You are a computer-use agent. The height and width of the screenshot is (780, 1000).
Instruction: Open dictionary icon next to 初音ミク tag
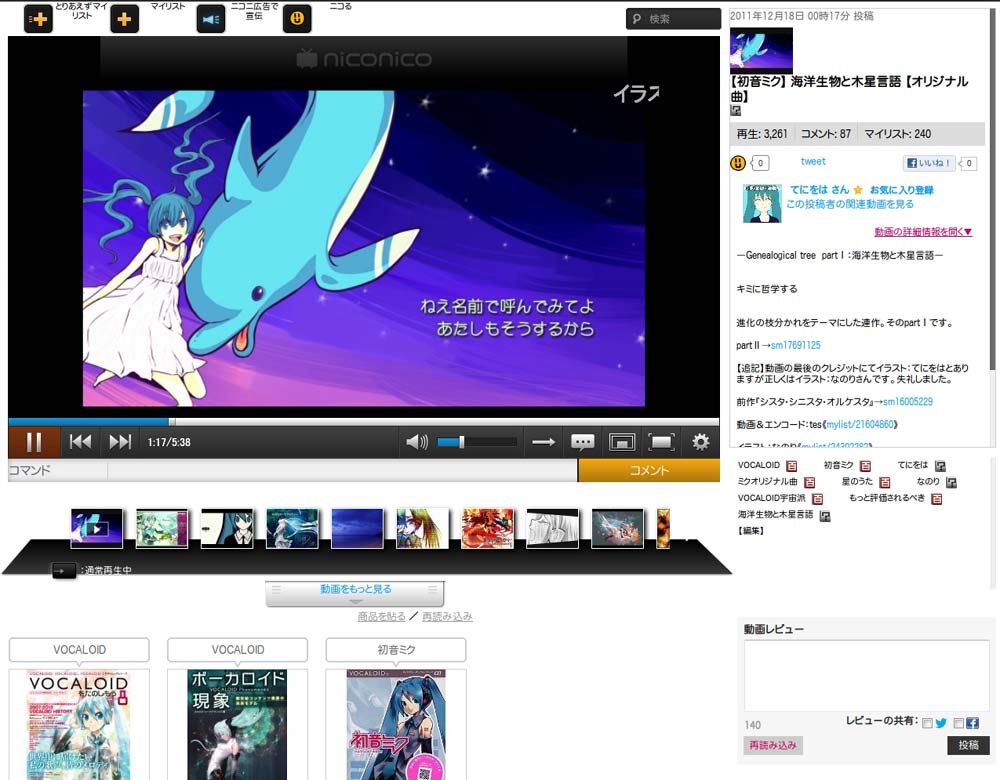point(865,466)
